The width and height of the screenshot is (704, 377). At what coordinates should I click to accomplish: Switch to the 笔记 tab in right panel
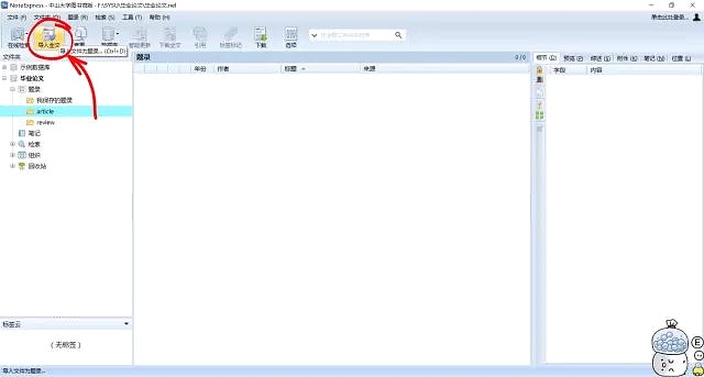point(654,58)
